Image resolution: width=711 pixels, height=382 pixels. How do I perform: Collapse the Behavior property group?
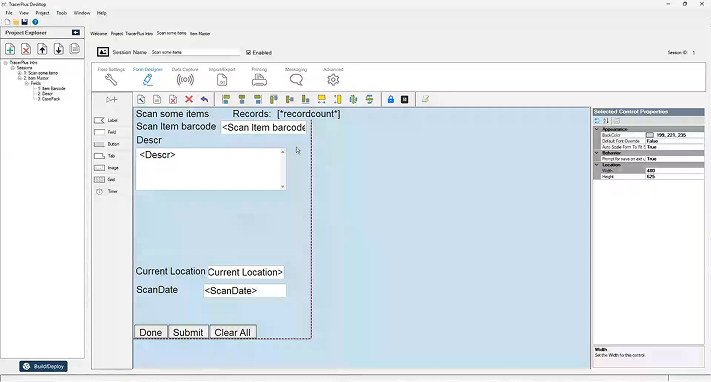point(597,153)
